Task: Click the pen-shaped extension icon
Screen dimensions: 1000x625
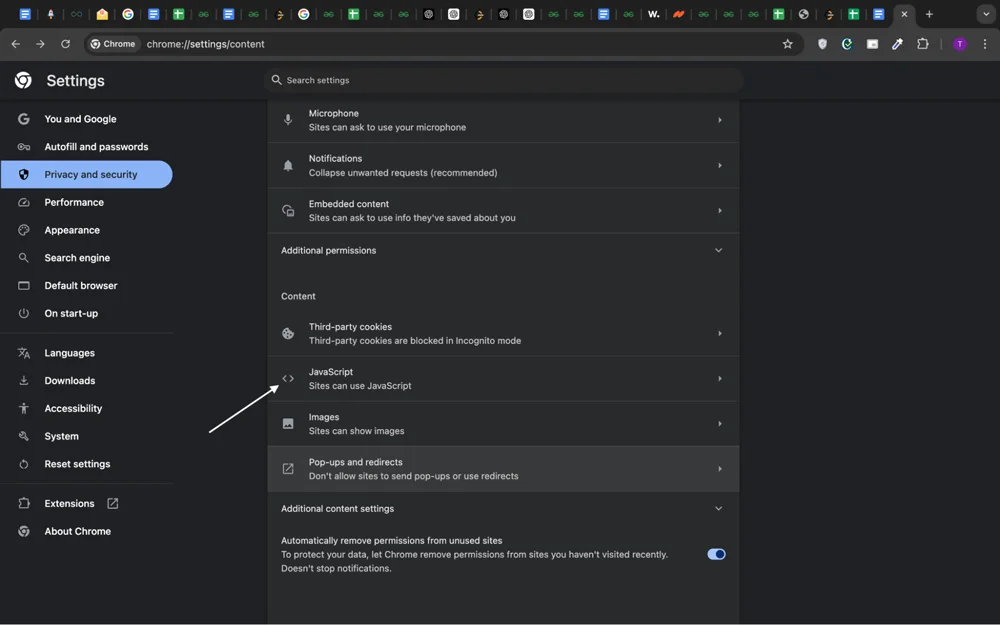Action: [897, 44]
